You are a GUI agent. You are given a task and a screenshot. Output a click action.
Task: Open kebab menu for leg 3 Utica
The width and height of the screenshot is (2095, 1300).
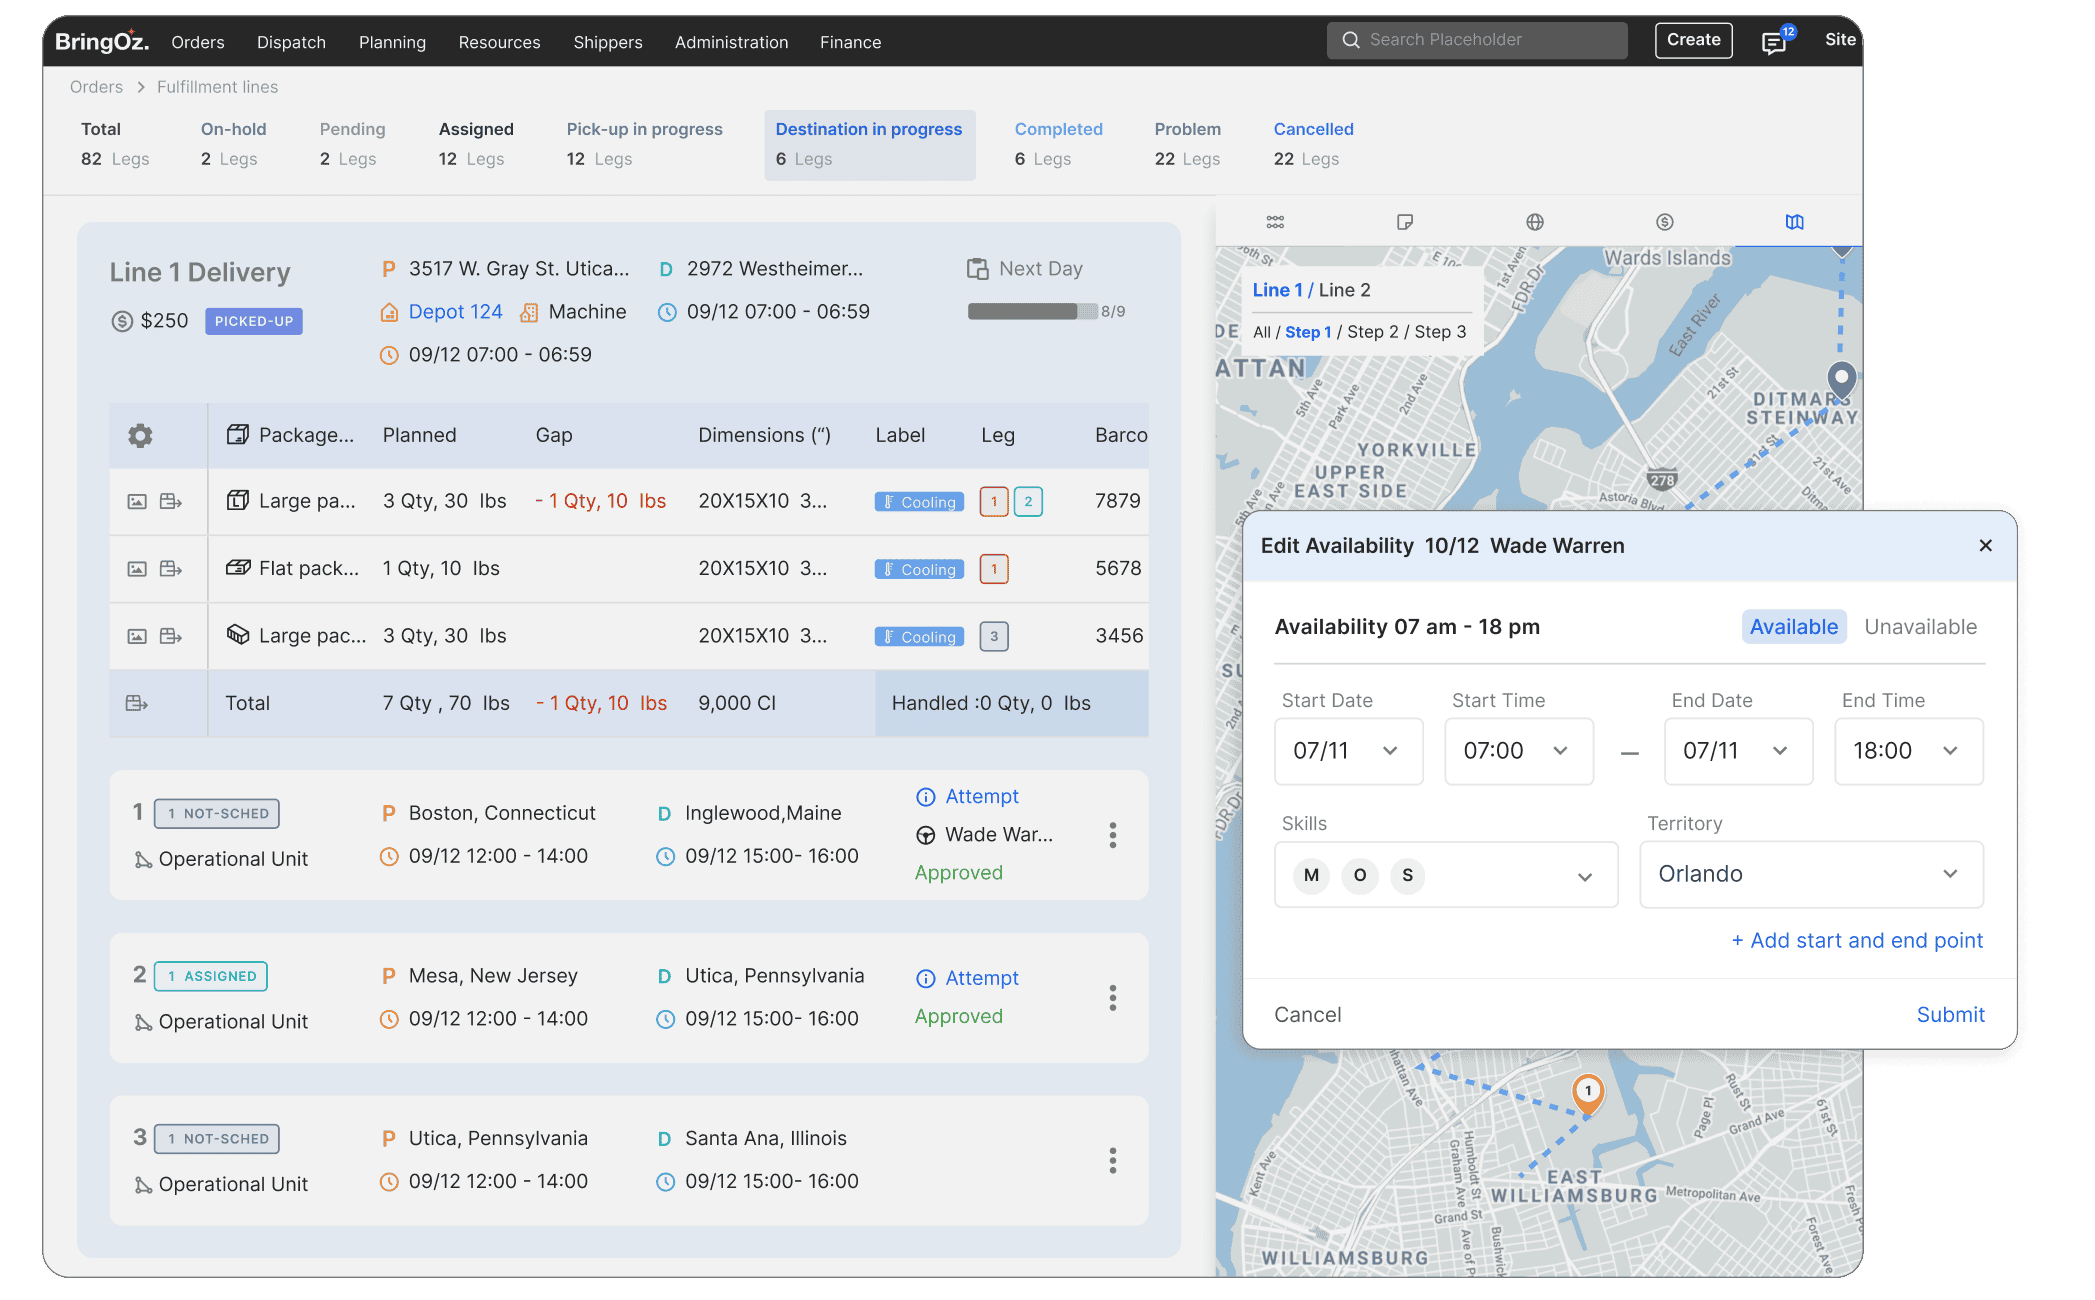tap(1112, 1161)
